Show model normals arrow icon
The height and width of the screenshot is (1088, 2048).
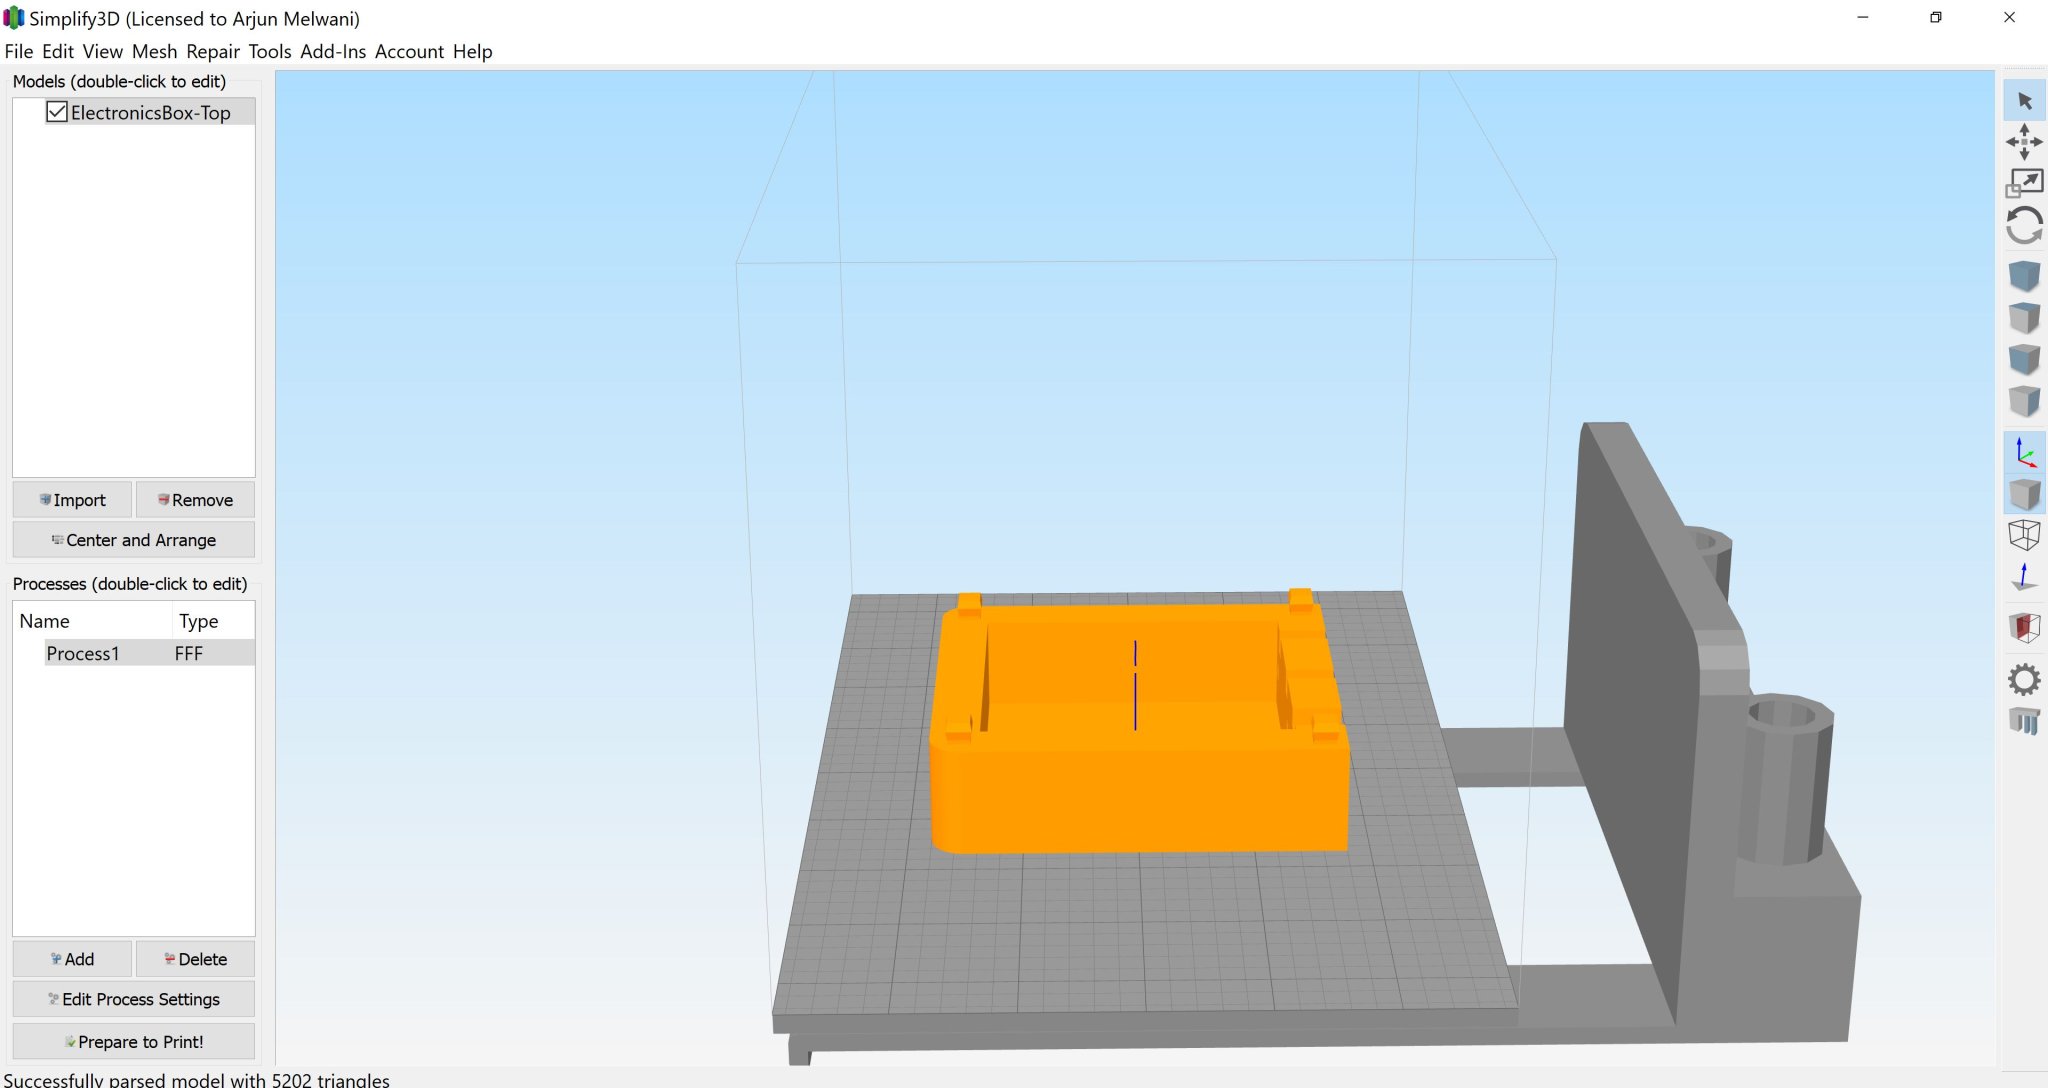point(2024,577)
